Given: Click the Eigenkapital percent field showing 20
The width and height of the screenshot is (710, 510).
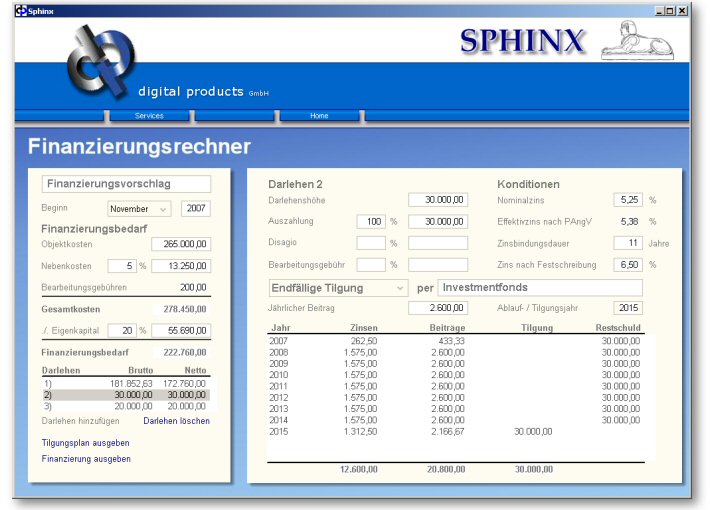Looking at the screenshot, I should (x=122, y=331).
